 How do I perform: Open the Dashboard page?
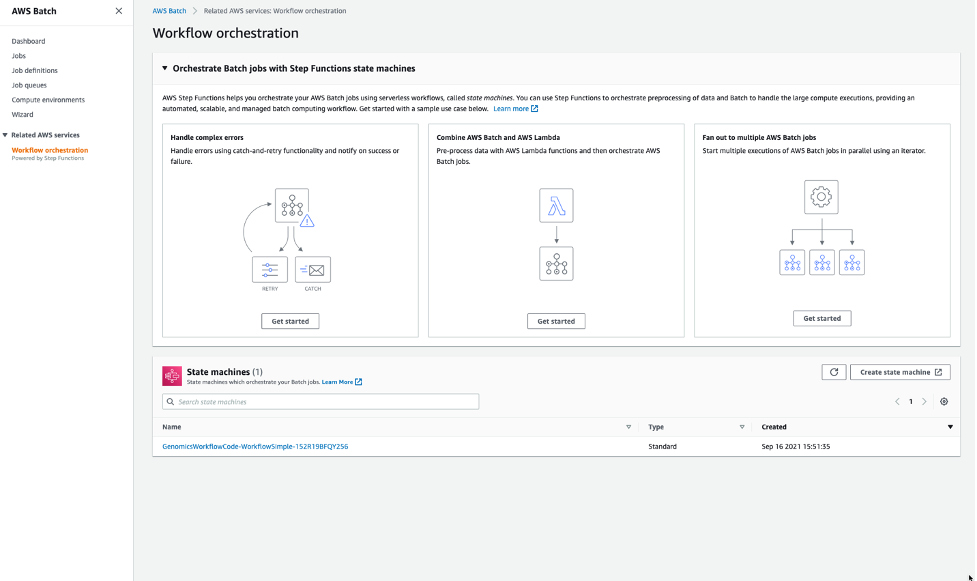pos(28,41)
